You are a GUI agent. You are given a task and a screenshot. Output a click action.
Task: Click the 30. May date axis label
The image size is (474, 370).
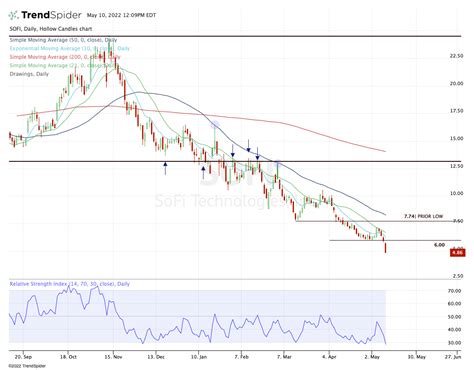coord(417,357)
